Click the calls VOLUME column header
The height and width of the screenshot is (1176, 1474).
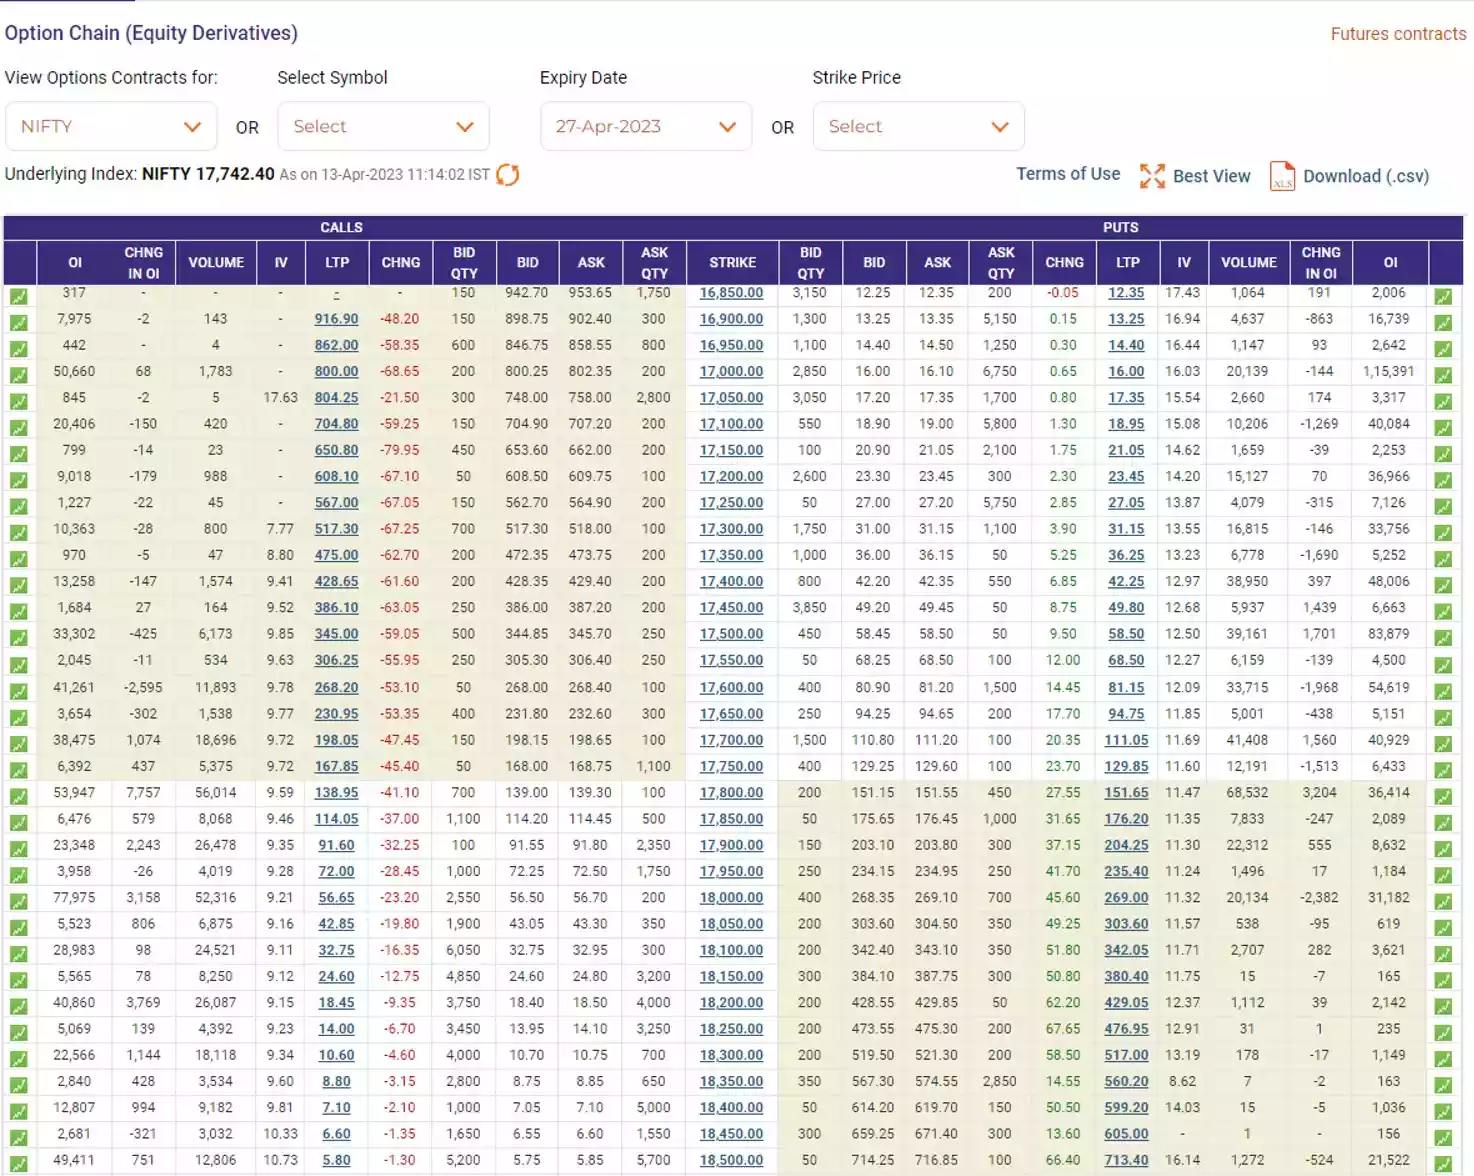coord(216,263)
